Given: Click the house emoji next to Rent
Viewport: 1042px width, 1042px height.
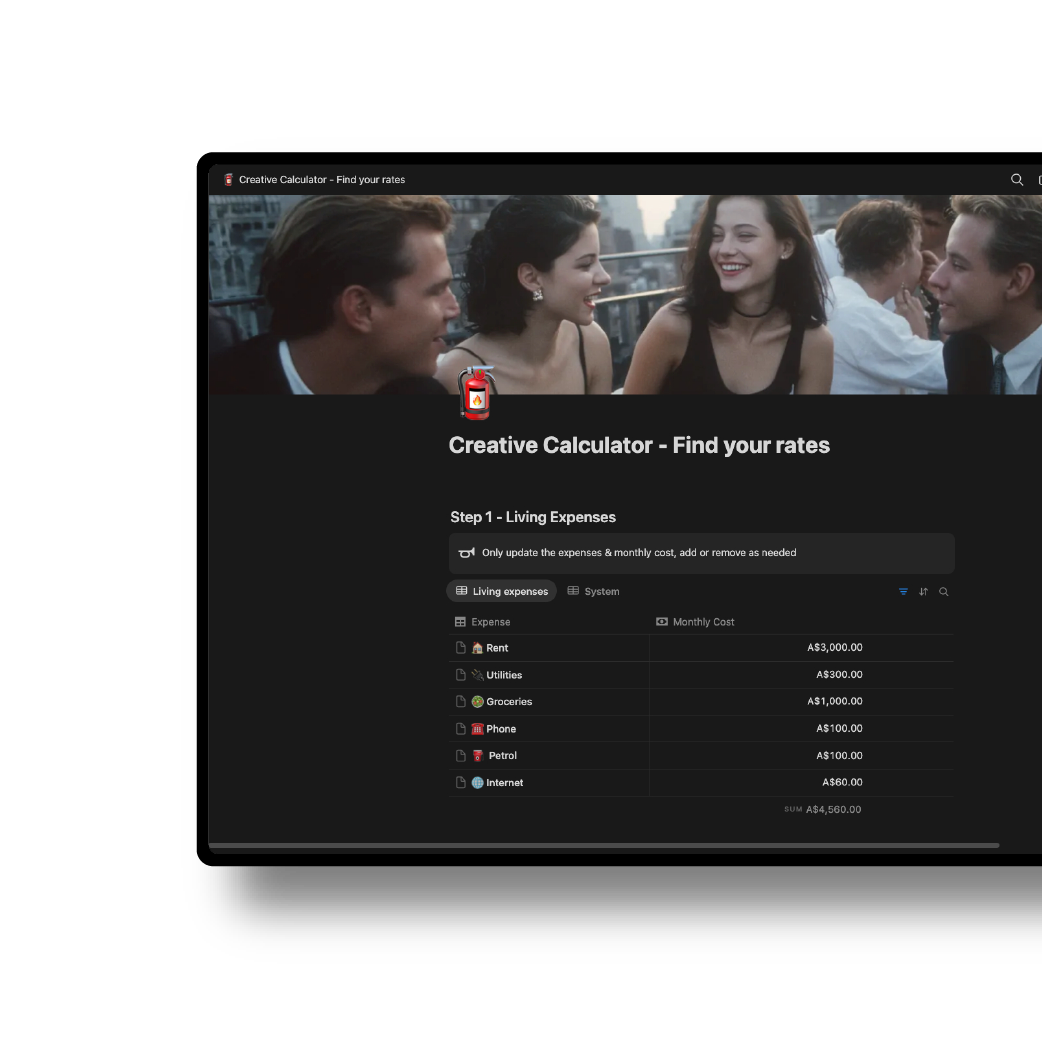Looking at the screenshot, I should 477,647.
